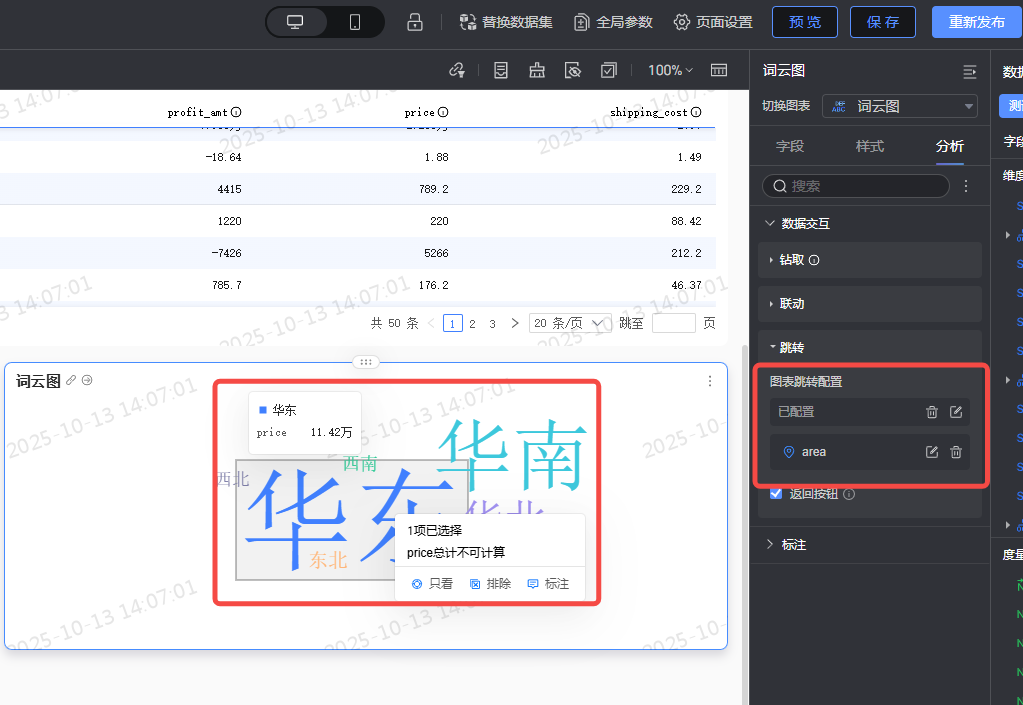This screenshot has height=705, width=1023.
Task: Switch to the 样式 tab
Action: (x=869, y=146)
